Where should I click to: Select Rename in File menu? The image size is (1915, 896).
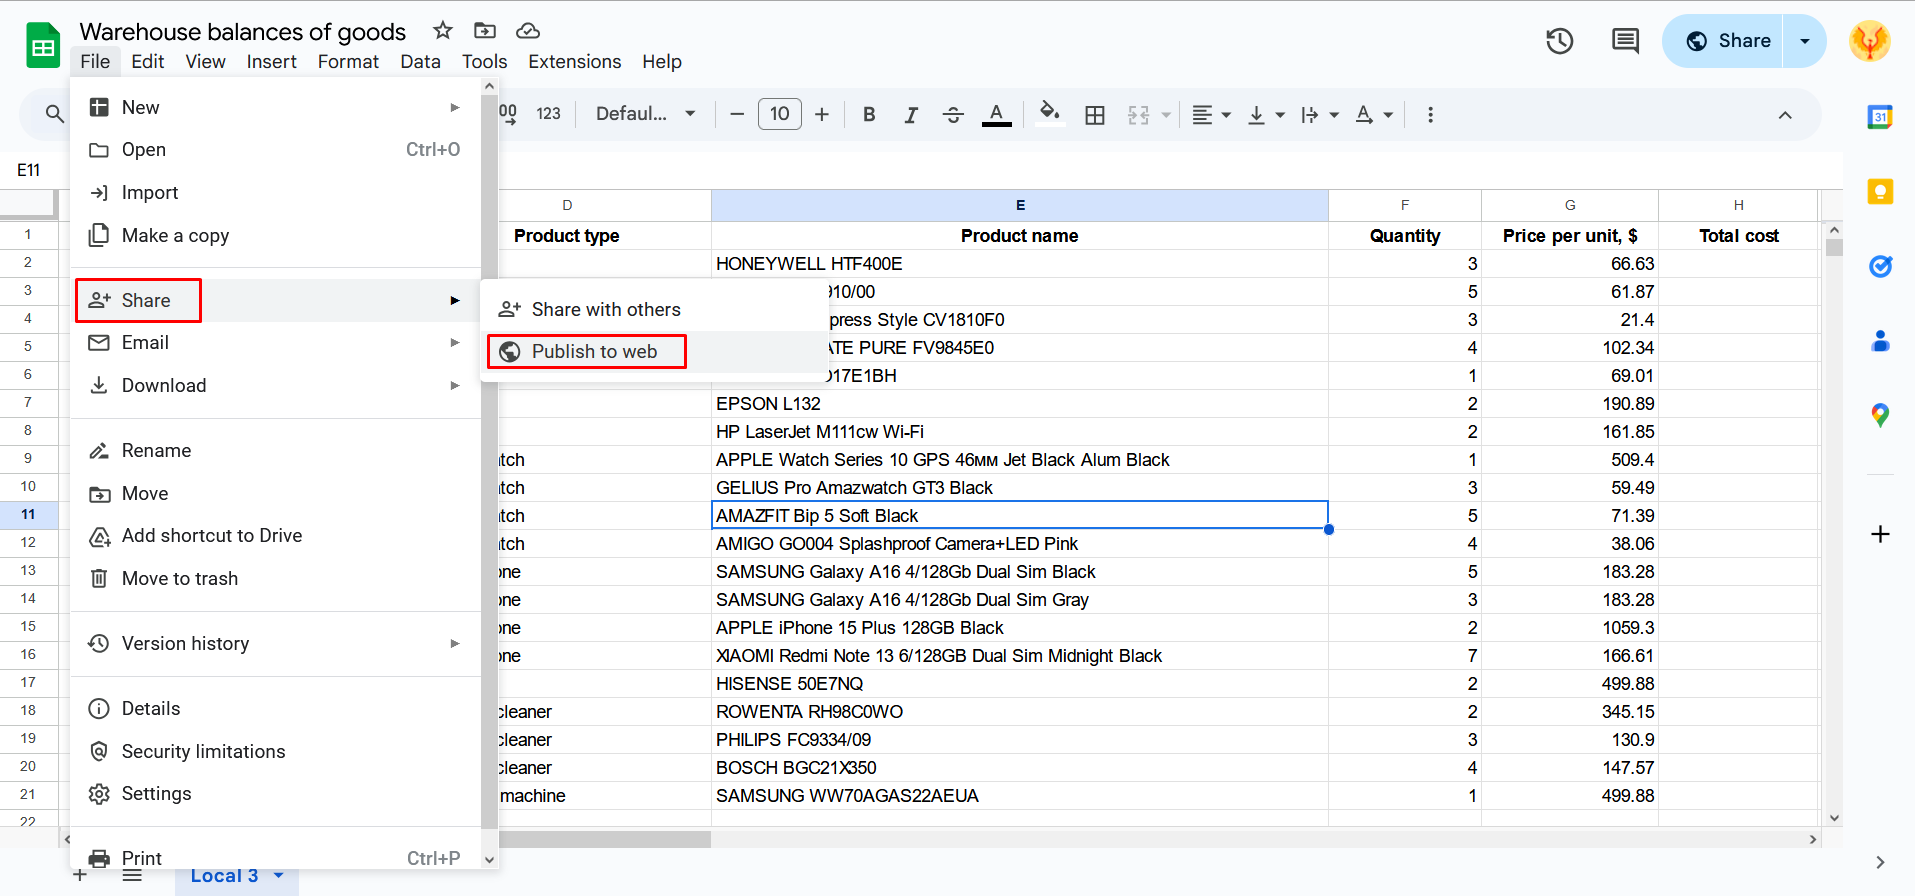coord(276,451)
